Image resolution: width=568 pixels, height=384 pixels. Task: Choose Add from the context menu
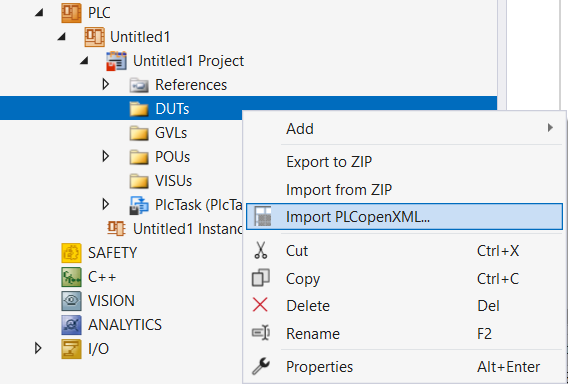tap(404, 129)
